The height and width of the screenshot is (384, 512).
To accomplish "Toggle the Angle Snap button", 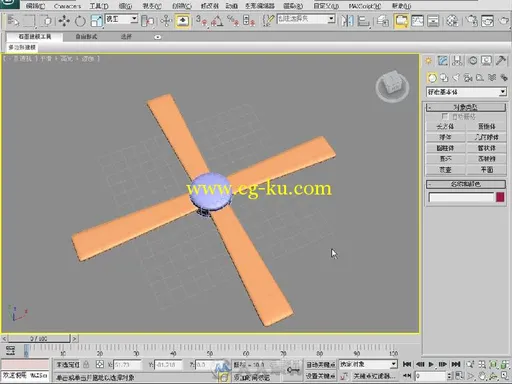I will (217, 21).
